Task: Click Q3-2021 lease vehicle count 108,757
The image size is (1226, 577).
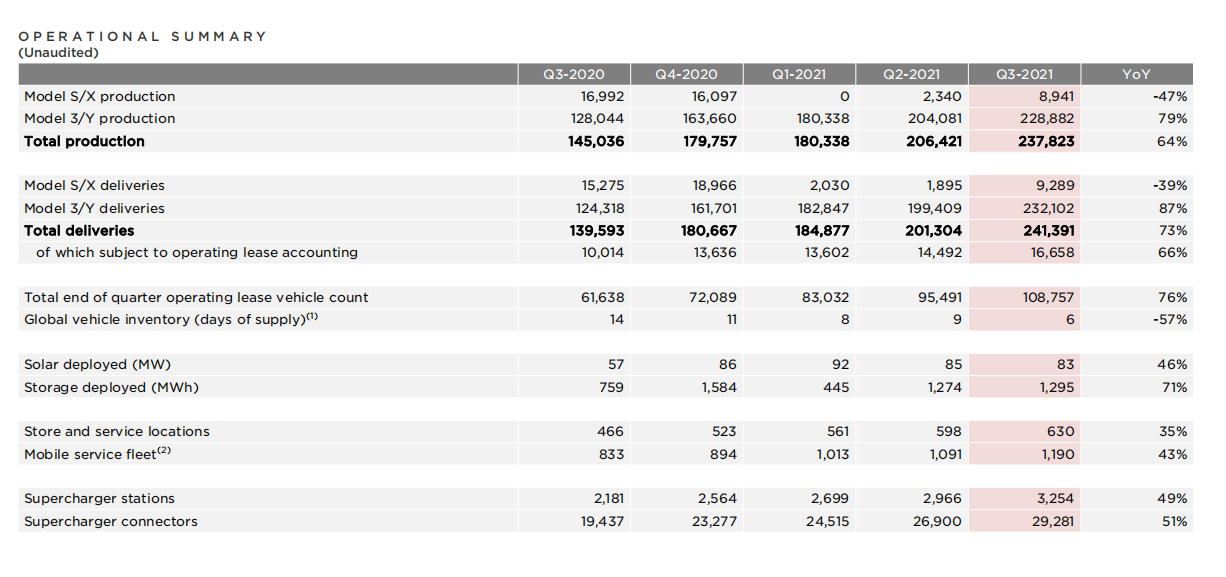Action: pos(1049,297)
